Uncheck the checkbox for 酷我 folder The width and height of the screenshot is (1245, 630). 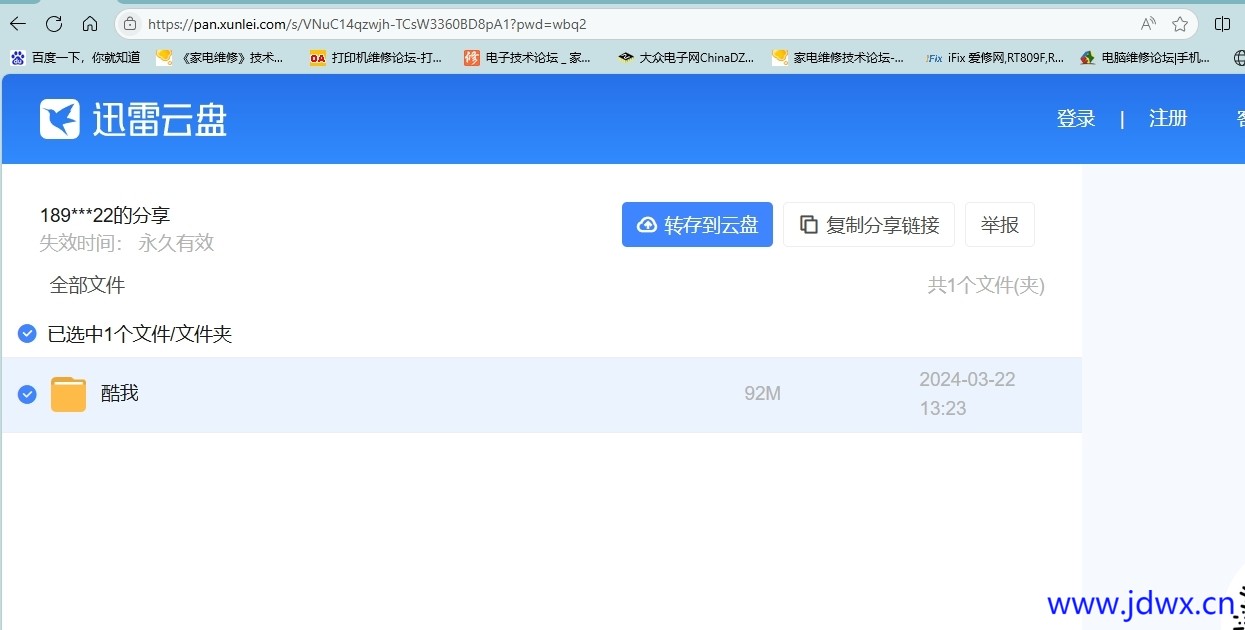(27, 394)
